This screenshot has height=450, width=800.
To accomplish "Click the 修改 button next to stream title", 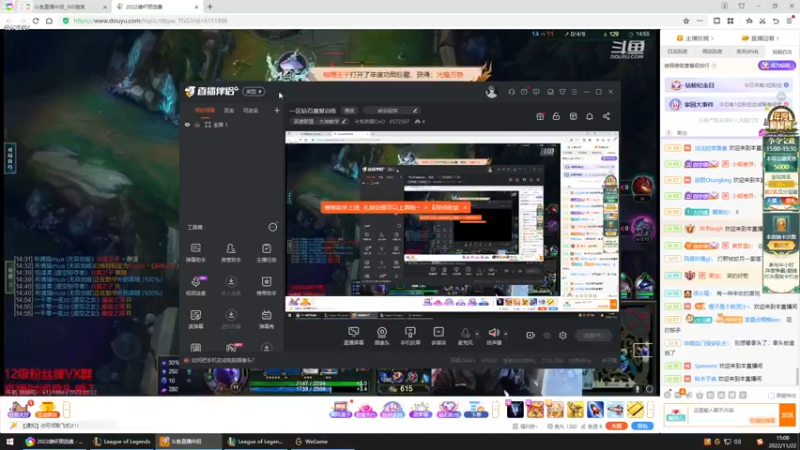I will 349,110.
